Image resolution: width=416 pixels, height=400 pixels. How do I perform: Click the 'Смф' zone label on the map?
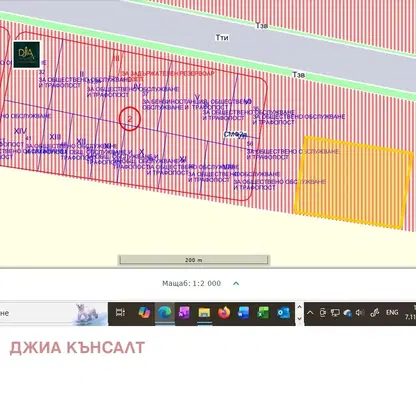235,134
